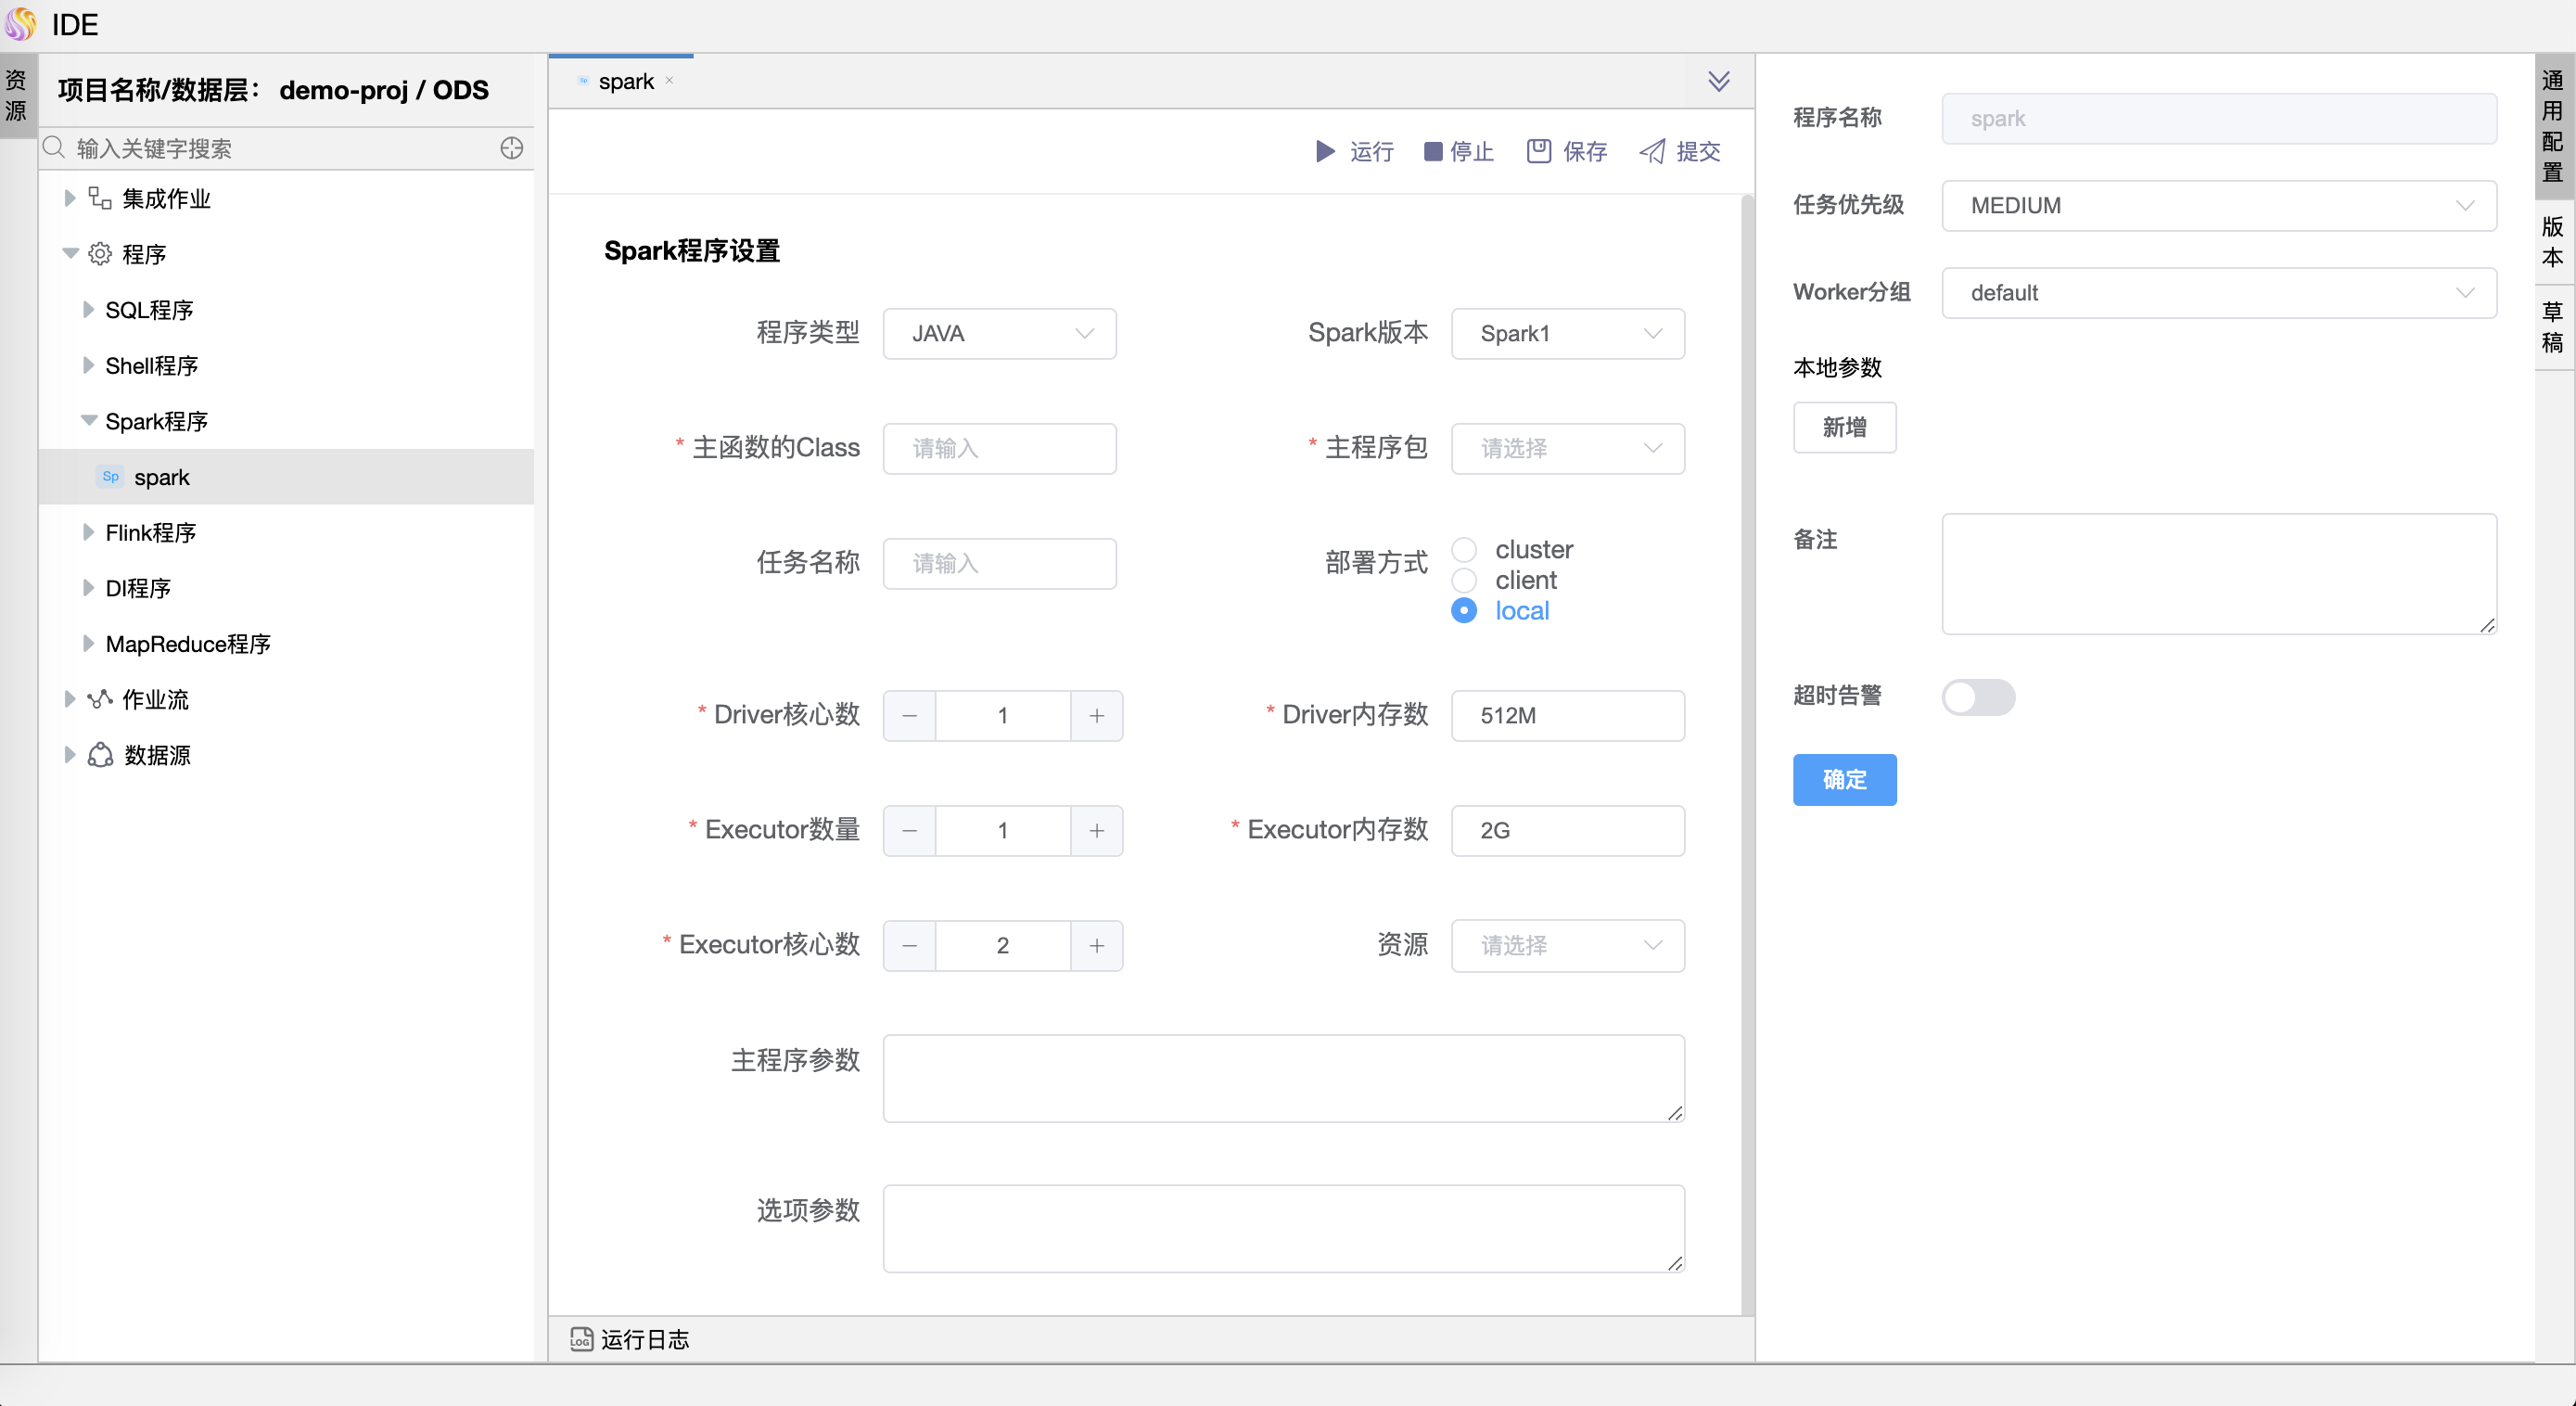Click the Submit paper-plane icon

click(1652, 151)
